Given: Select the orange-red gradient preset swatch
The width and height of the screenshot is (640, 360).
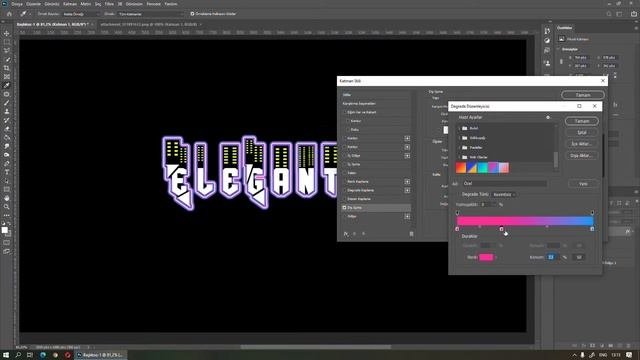Looking at the screenshot, I should click(461, 168).
